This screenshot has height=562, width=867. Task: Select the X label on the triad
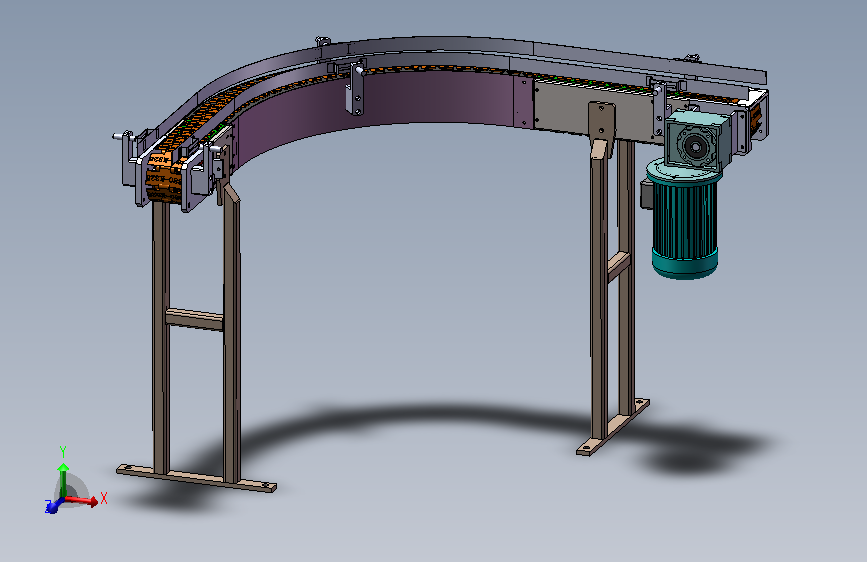tap(104, 498)
